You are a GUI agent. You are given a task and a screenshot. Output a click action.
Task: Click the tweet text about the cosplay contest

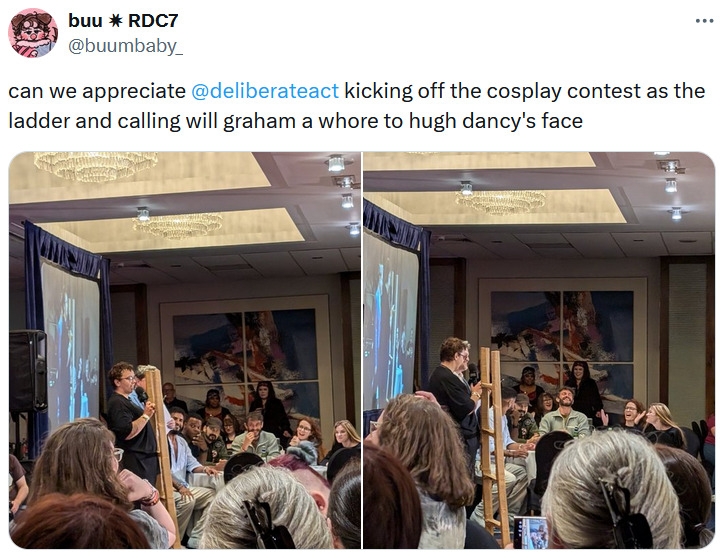coord(356,106)
